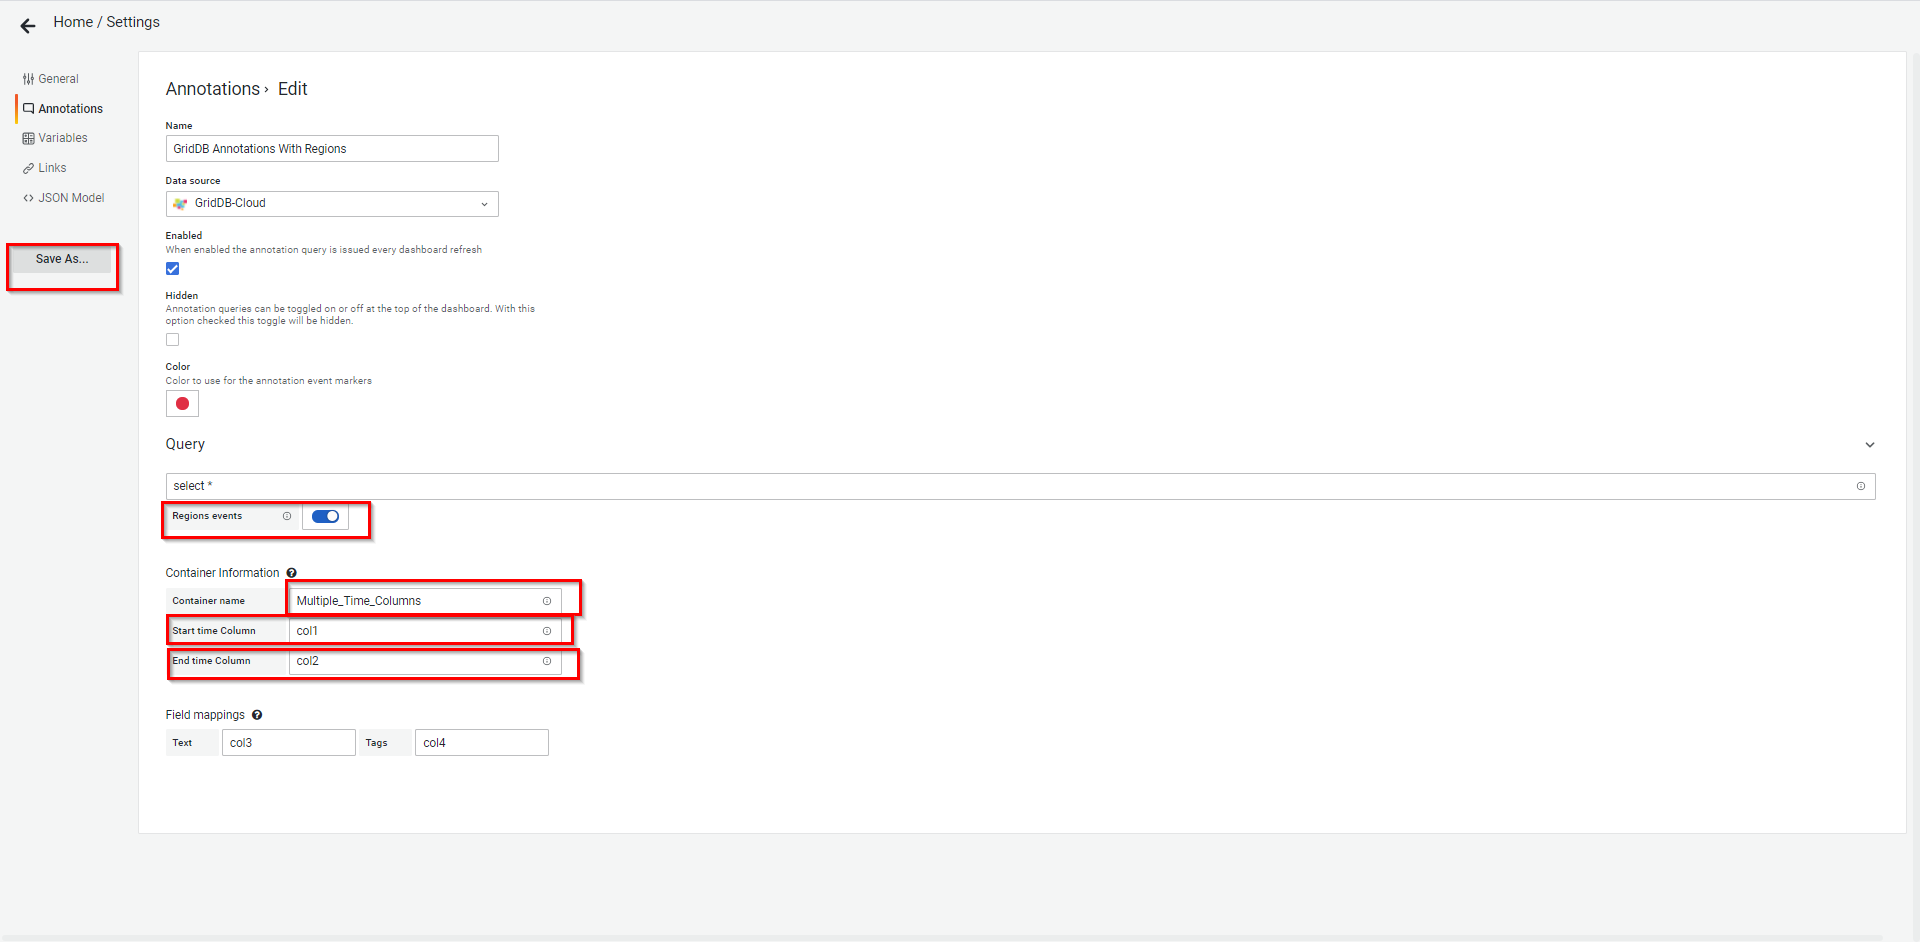The height and width of the screenshot is (942, 1920).
Task: Click the Save As... button
Action: pos(62,259)
